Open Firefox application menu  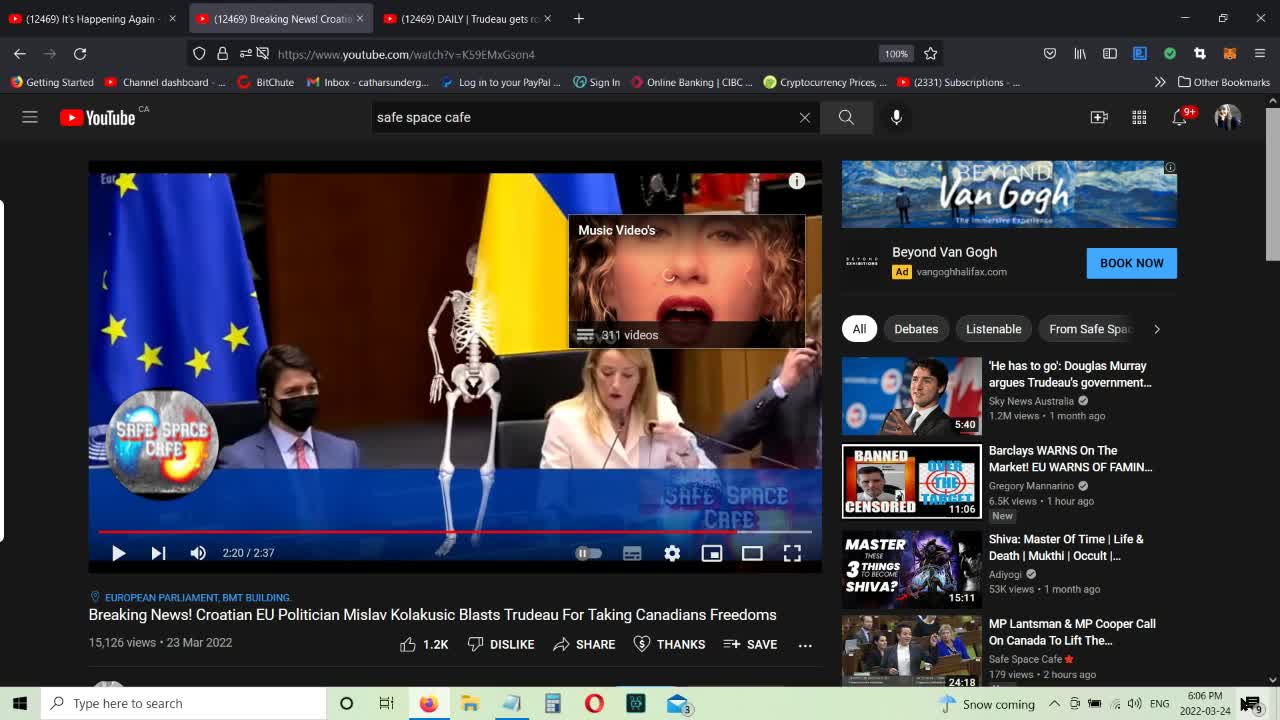tap(1260, 54)
